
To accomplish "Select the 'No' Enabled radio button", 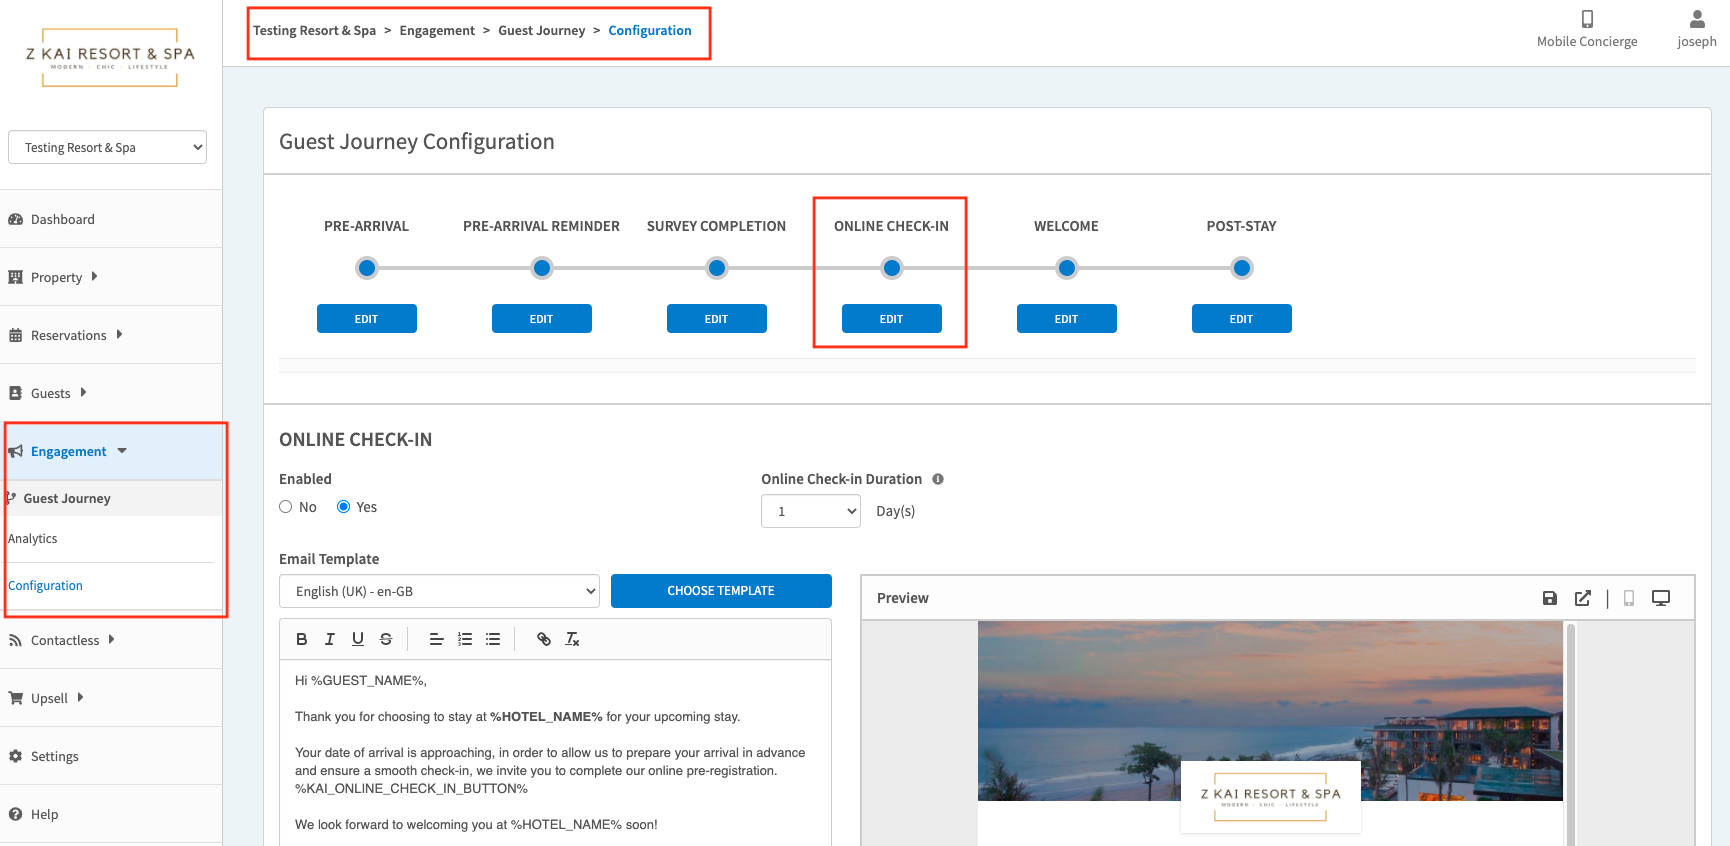I will tap(286, 507).
